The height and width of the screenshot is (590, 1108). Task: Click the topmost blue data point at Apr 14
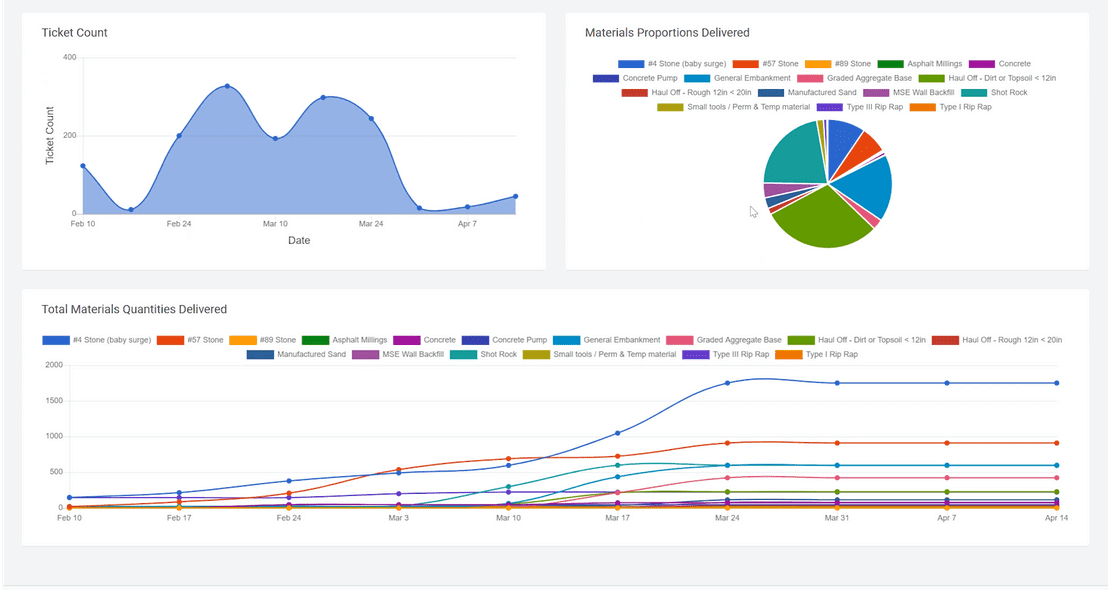pos(1058,382)
